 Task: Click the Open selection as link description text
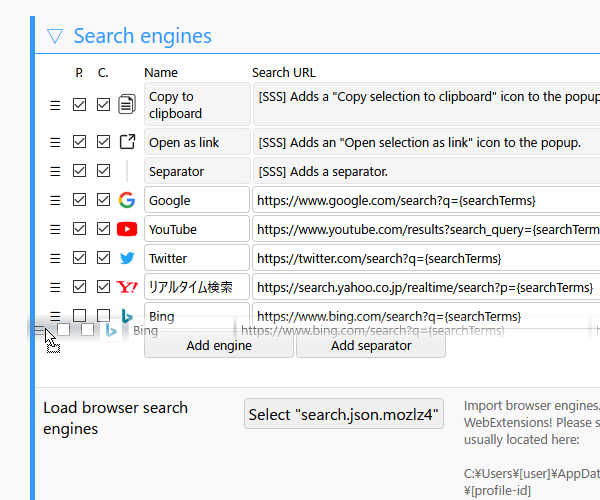(420, 142)
